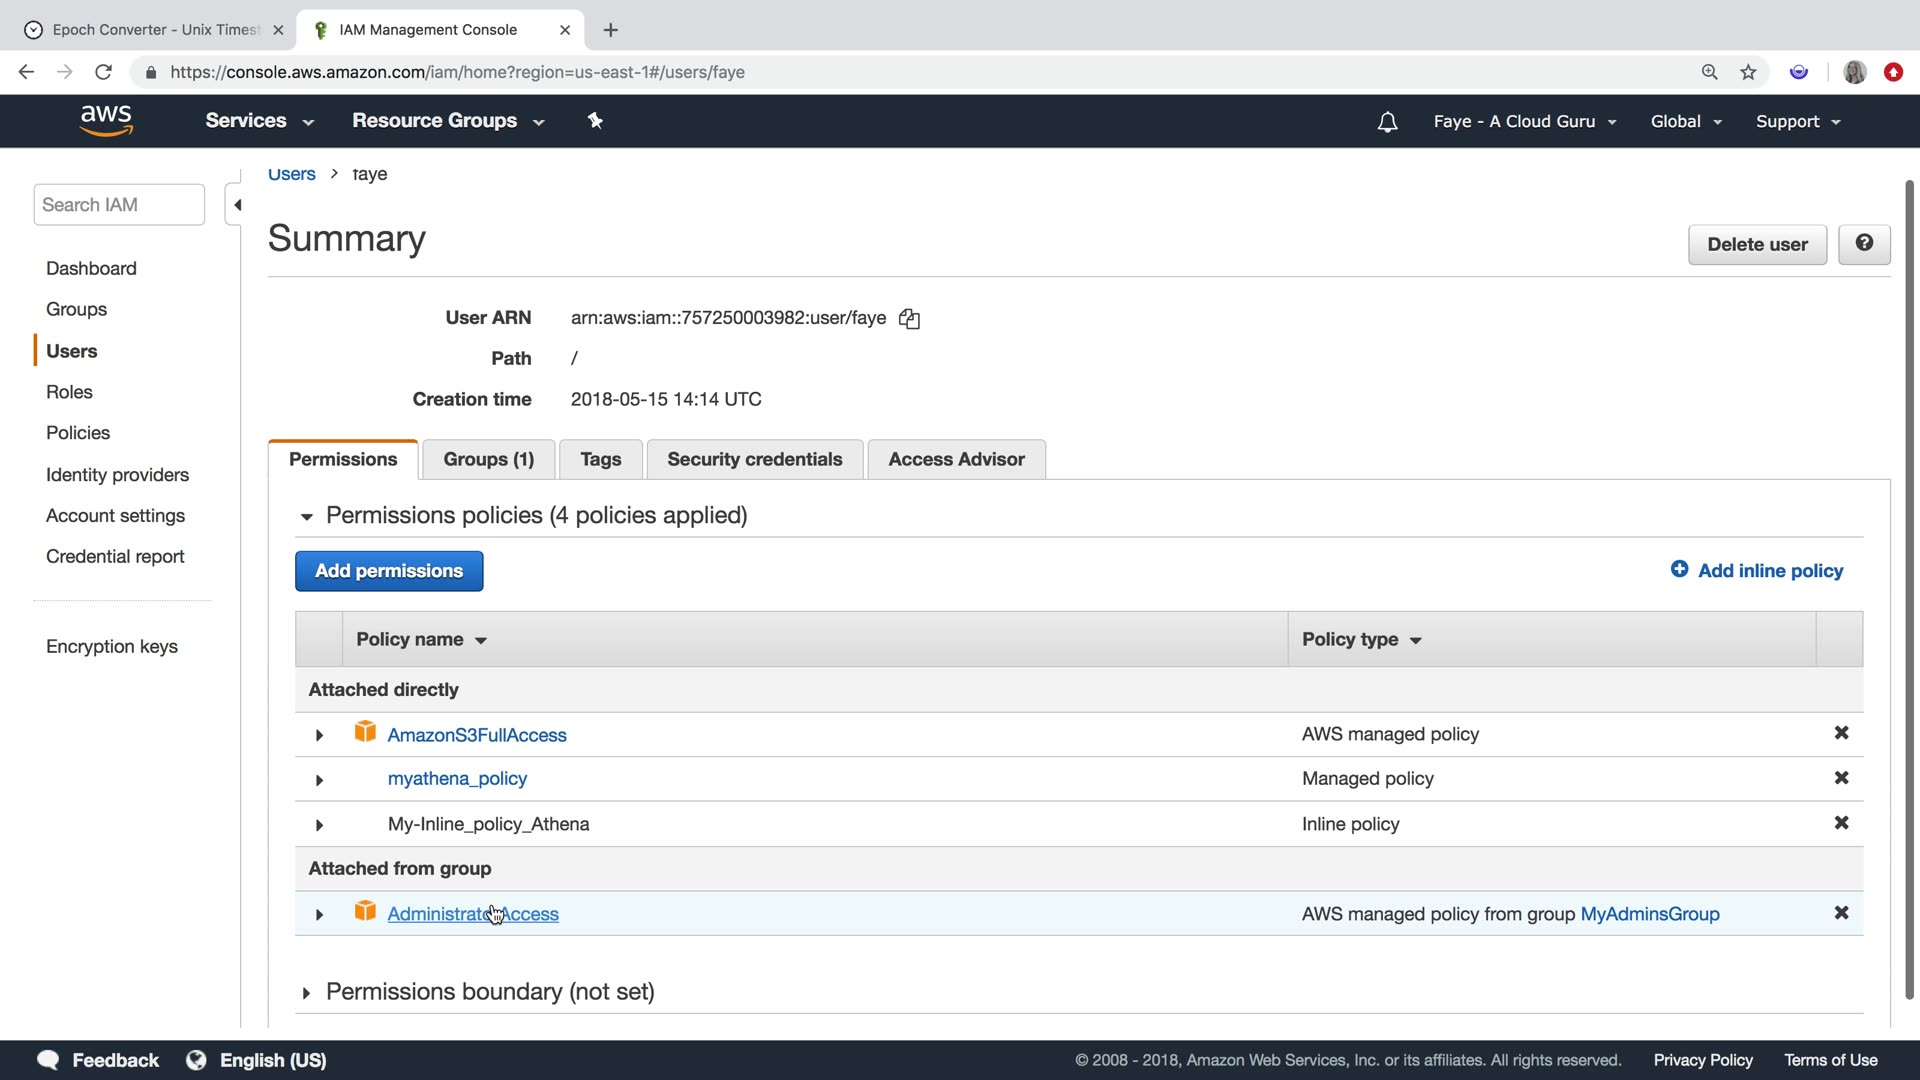
Task: Click the help question mark button
Action: (x=1864, y=244)
